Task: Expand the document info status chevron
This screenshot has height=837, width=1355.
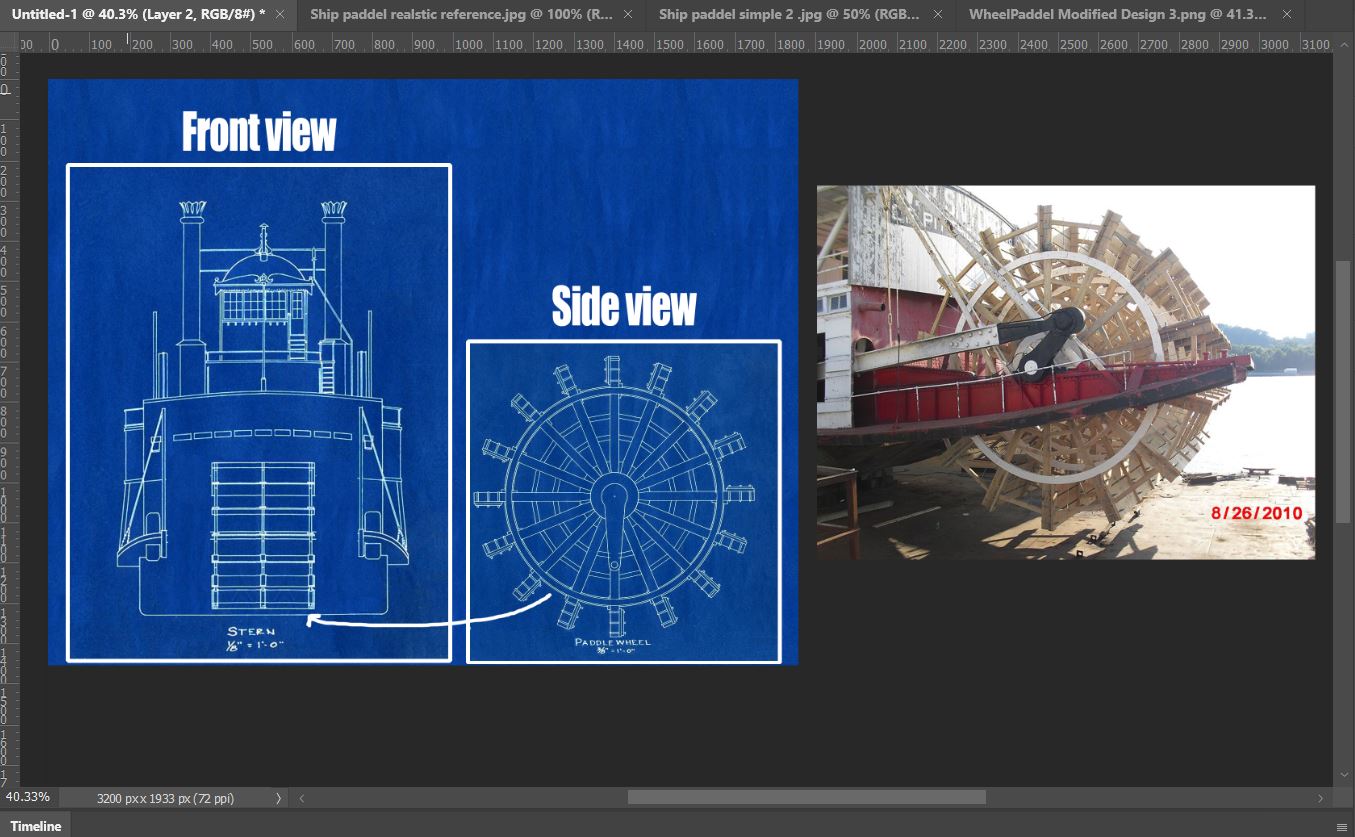Action: point(278,798)
